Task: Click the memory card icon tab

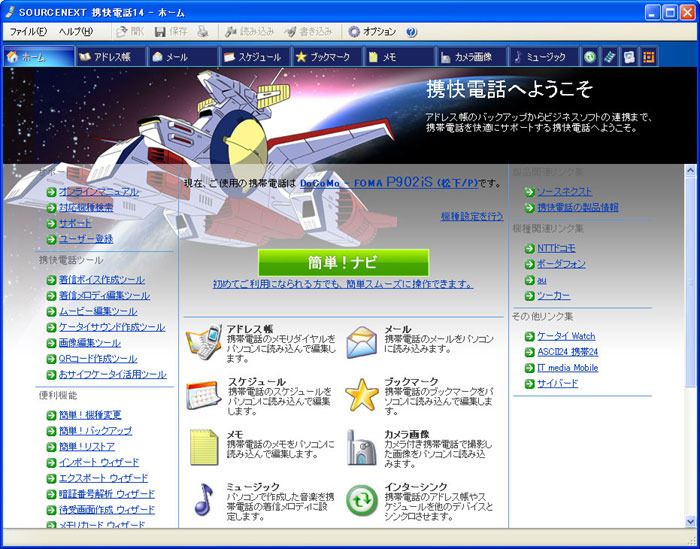Action: (x=609, y=57)
